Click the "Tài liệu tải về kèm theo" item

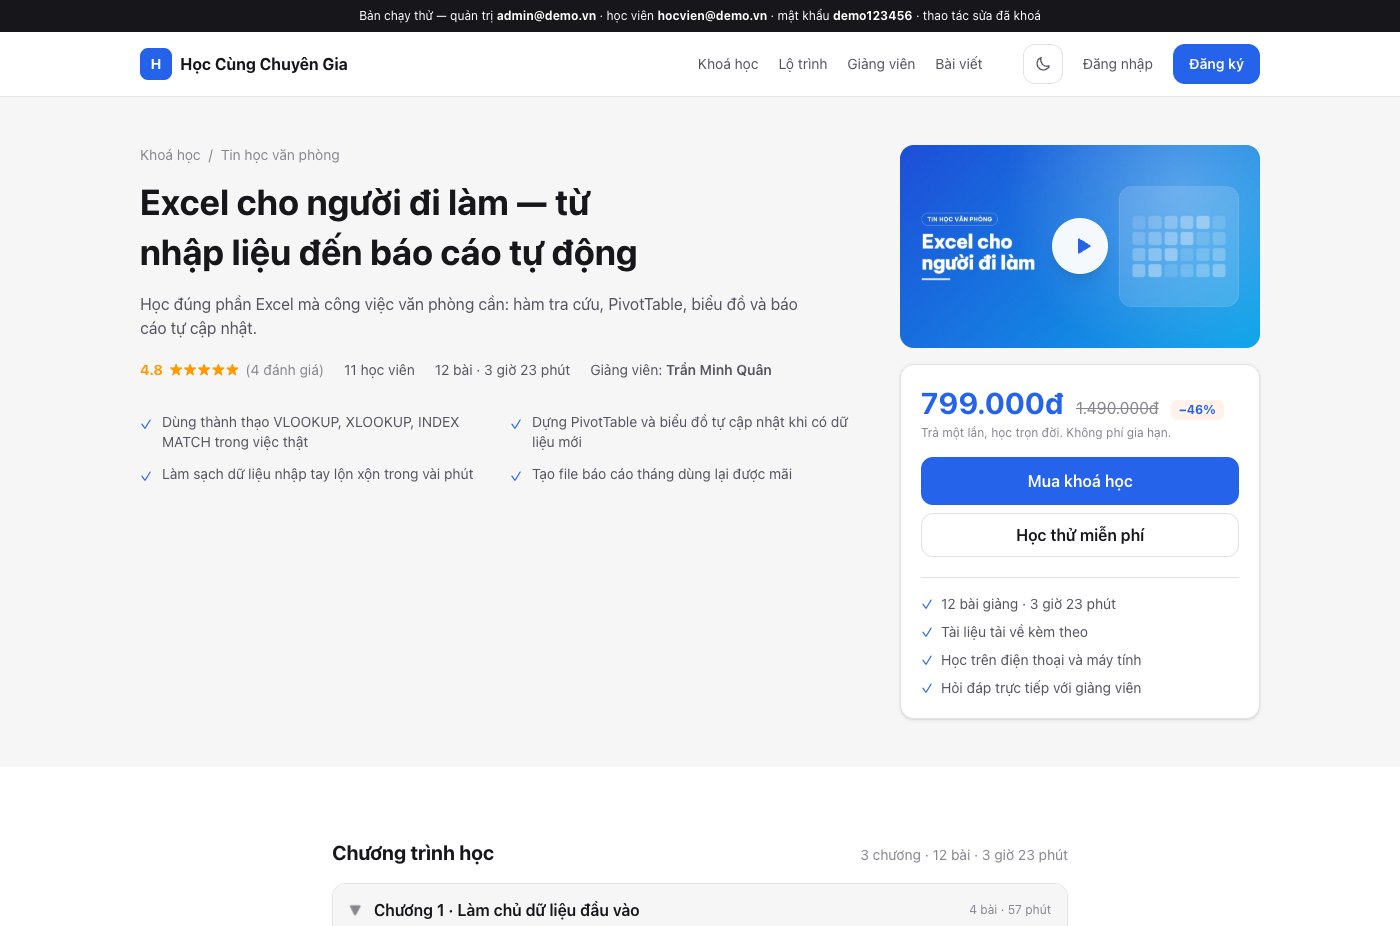pyautogui.click(x=1014, y=632)
